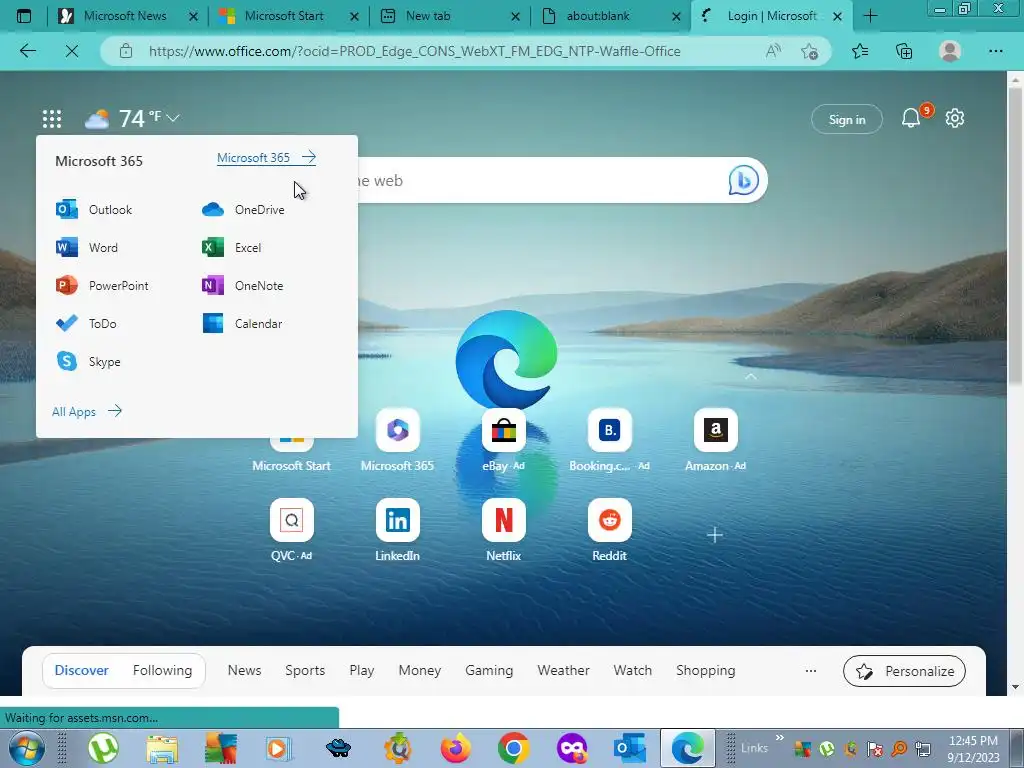Launch PowerPoint from the app list
The width and height of the screenshot is (1024, 768).
click(x=102, y=285)
